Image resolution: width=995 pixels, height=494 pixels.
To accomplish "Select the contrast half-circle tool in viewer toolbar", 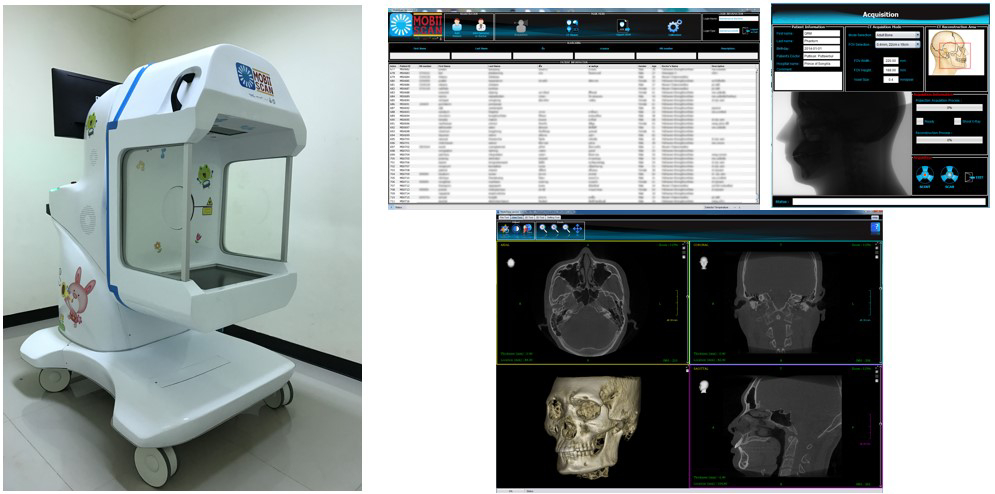I will [x=517, y=228].
